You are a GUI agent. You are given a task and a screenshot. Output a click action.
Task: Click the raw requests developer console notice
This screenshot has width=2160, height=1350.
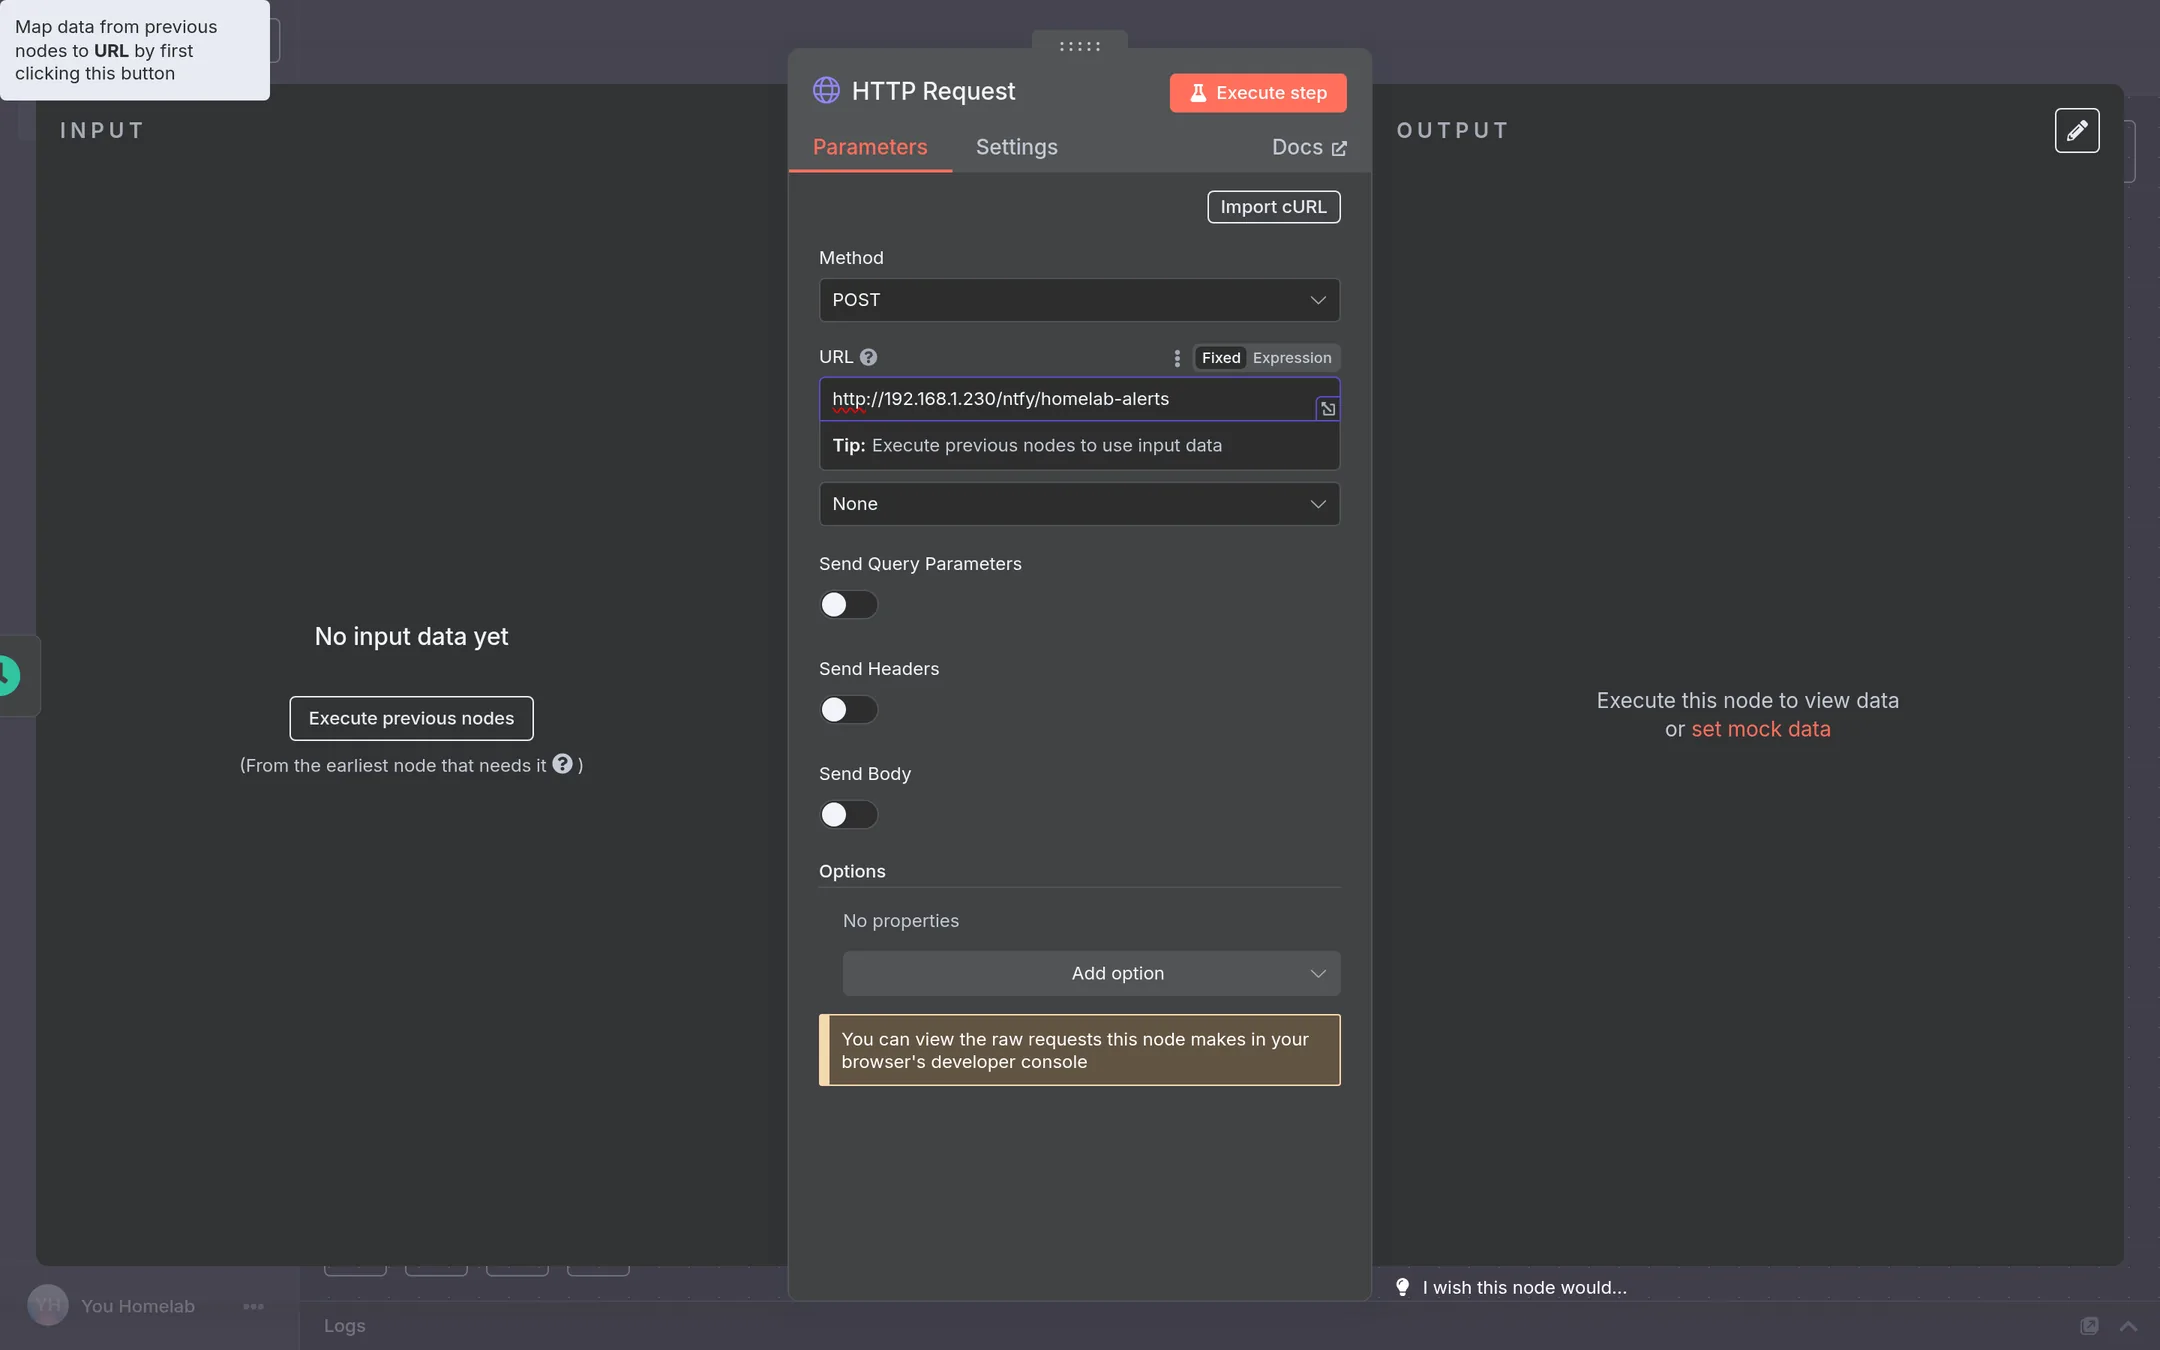coord(1079,1050)
